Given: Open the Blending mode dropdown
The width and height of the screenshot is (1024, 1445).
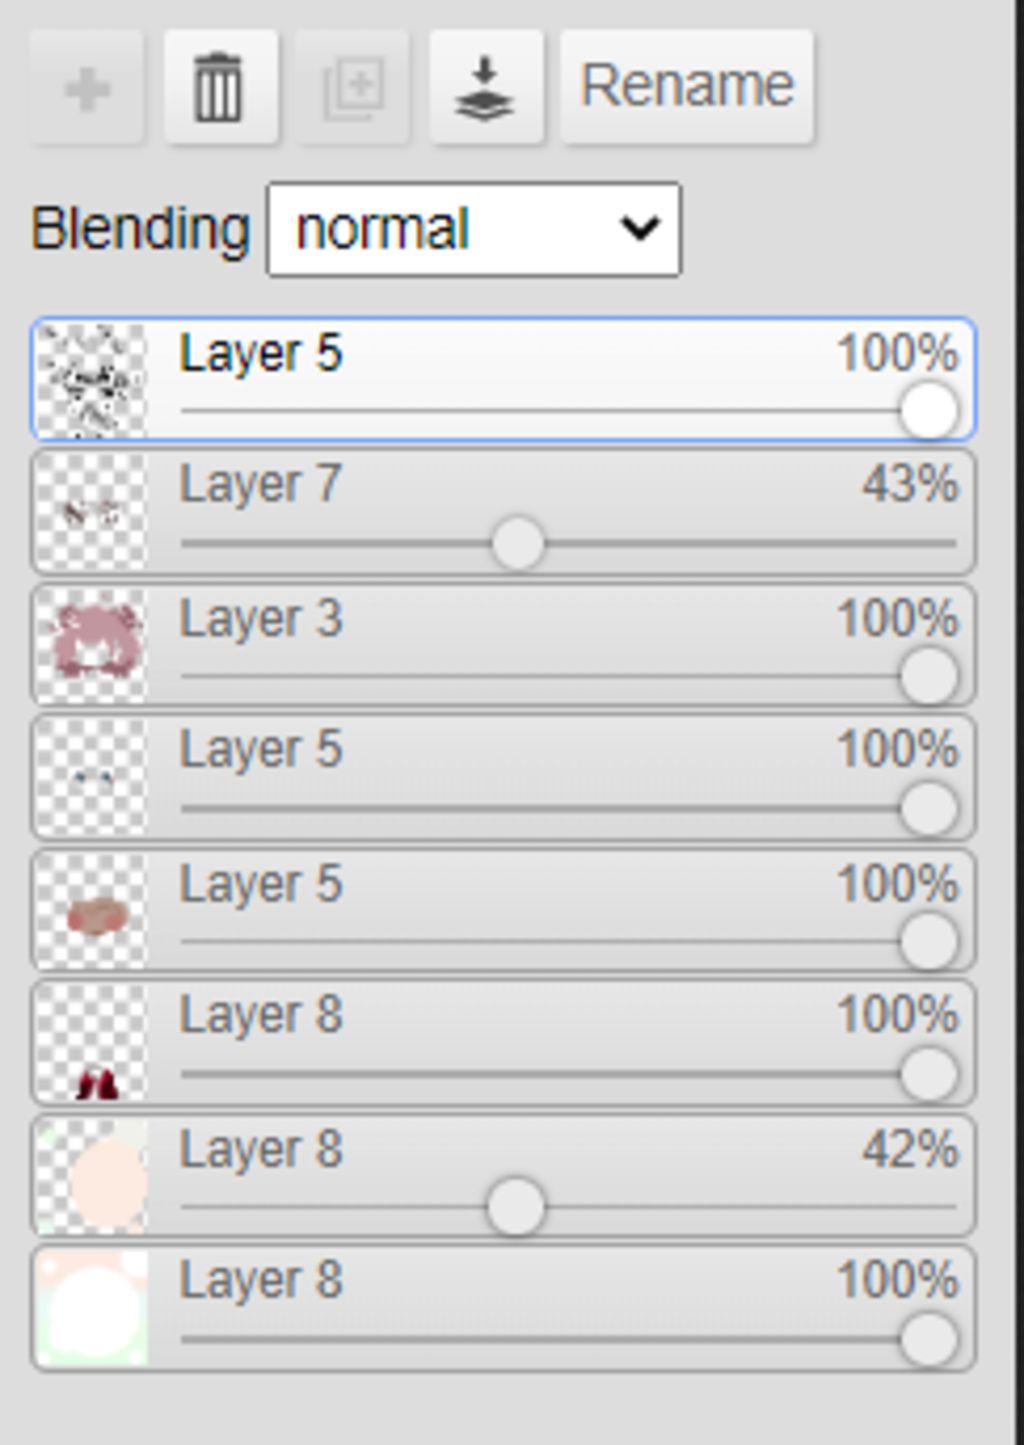Looking at the screenshot, I should tap(474, 229).
